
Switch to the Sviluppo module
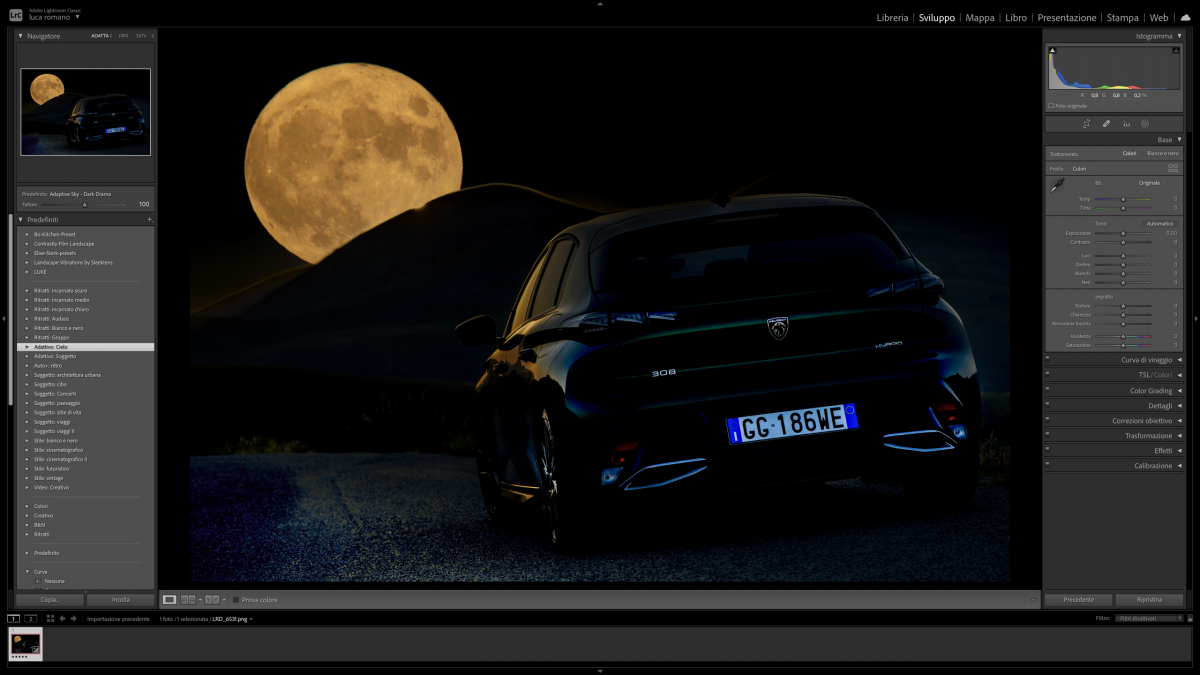click(x=937, y=18)
